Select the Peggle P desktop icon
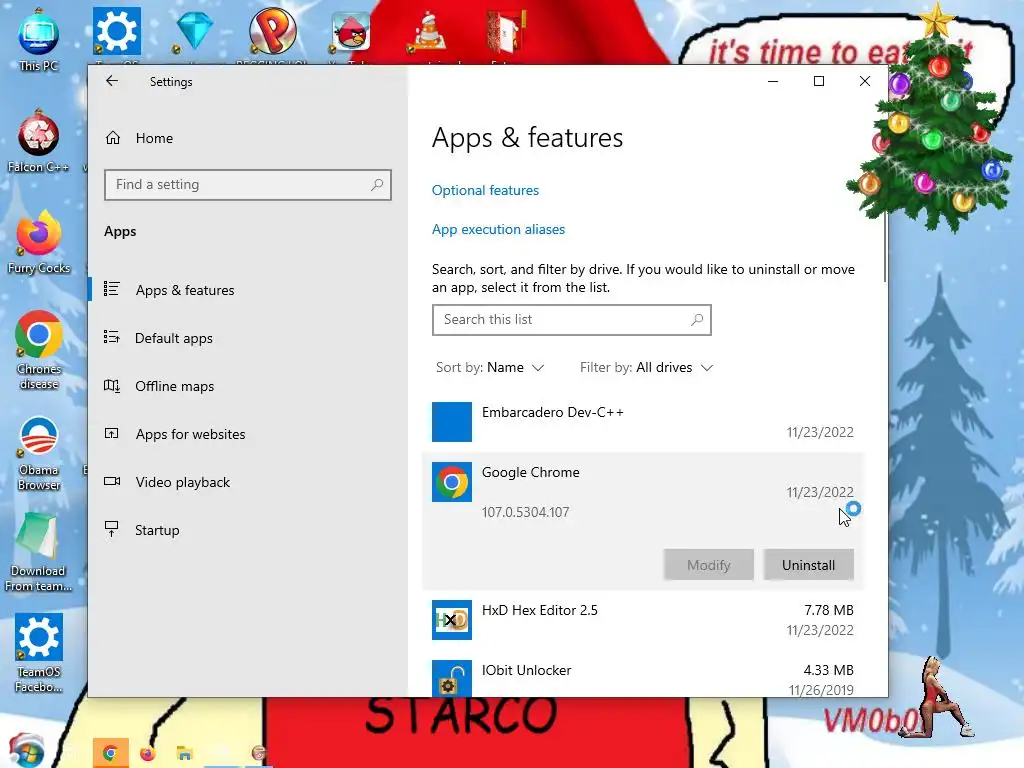Screen dimensions: 1024x768 (x=272, y=31)
